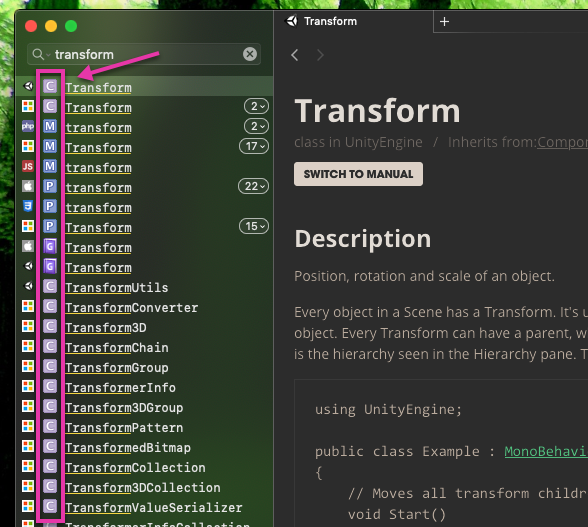Select the TransformerInfo result
588x527 pixels.
click(x=120, y=387)
